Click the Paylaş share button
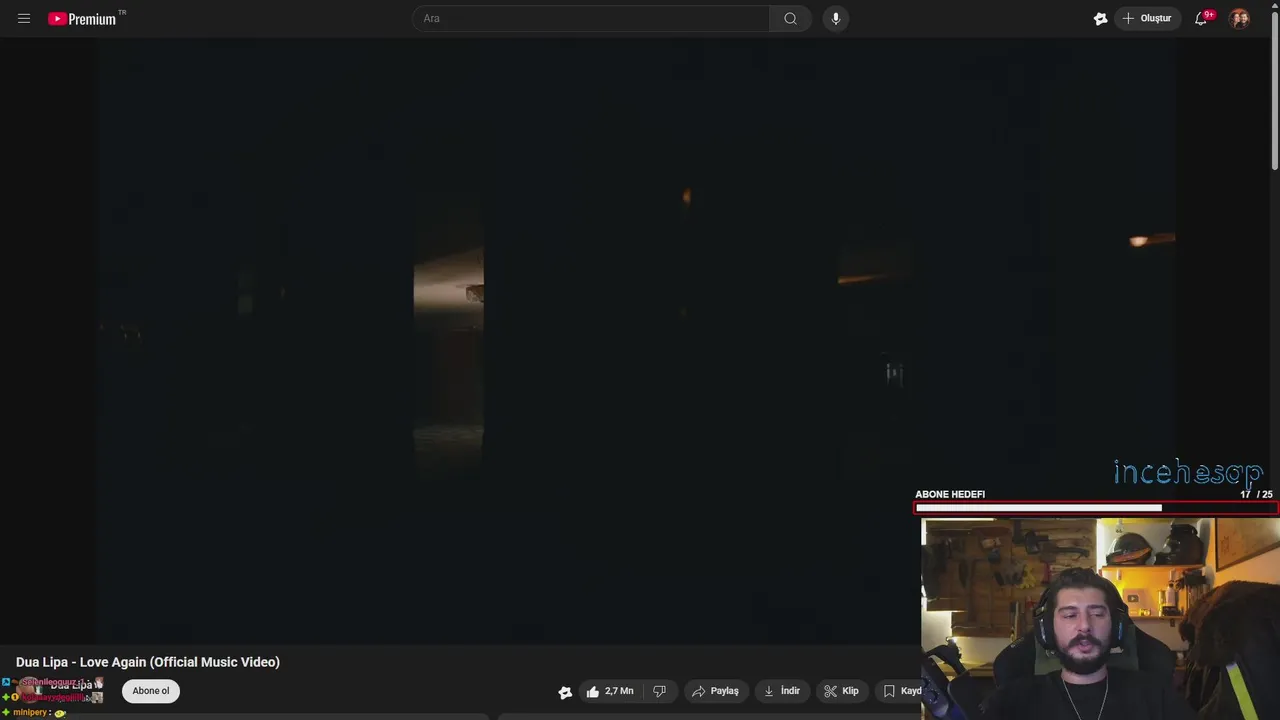Image resolution: width=1280 pixels, height=720 pixels. tap(715, 691)
